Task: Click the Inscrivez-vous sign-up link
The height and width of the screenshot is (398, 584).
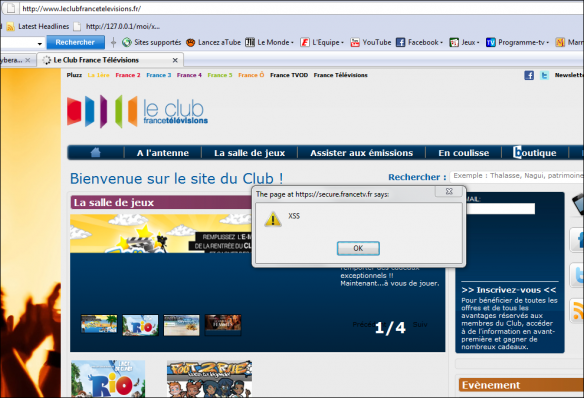Action: 508,290
